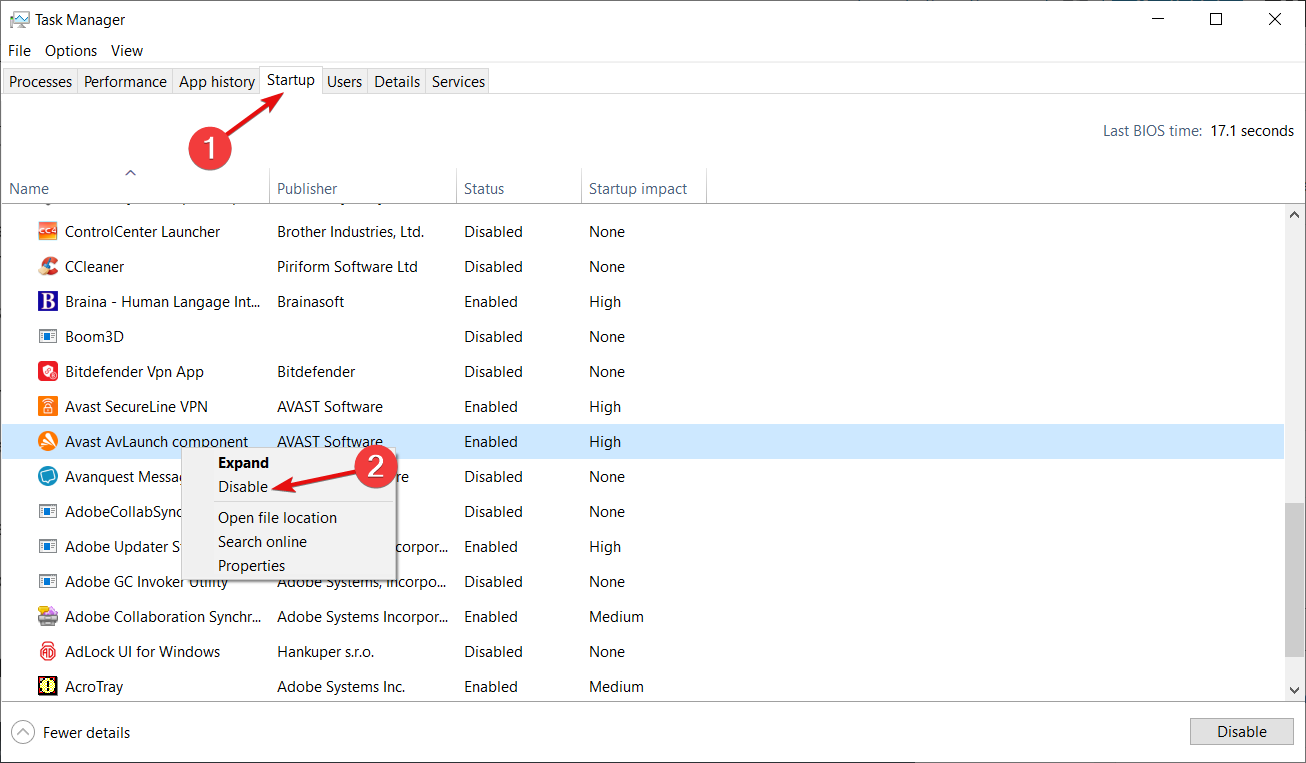Viewport: 1306px width, 763px height.
Task: Collapse view with Fewer details chevron
Action: 23,733
